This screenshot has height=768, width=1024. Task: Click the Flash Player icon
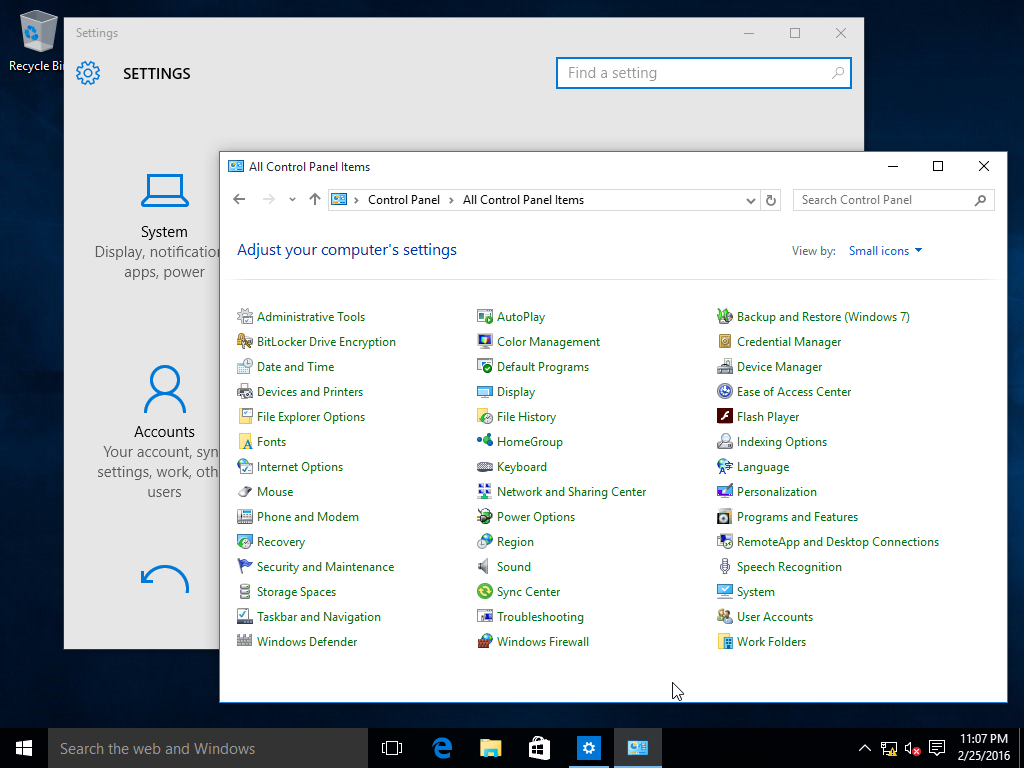(x=725, y=417)
